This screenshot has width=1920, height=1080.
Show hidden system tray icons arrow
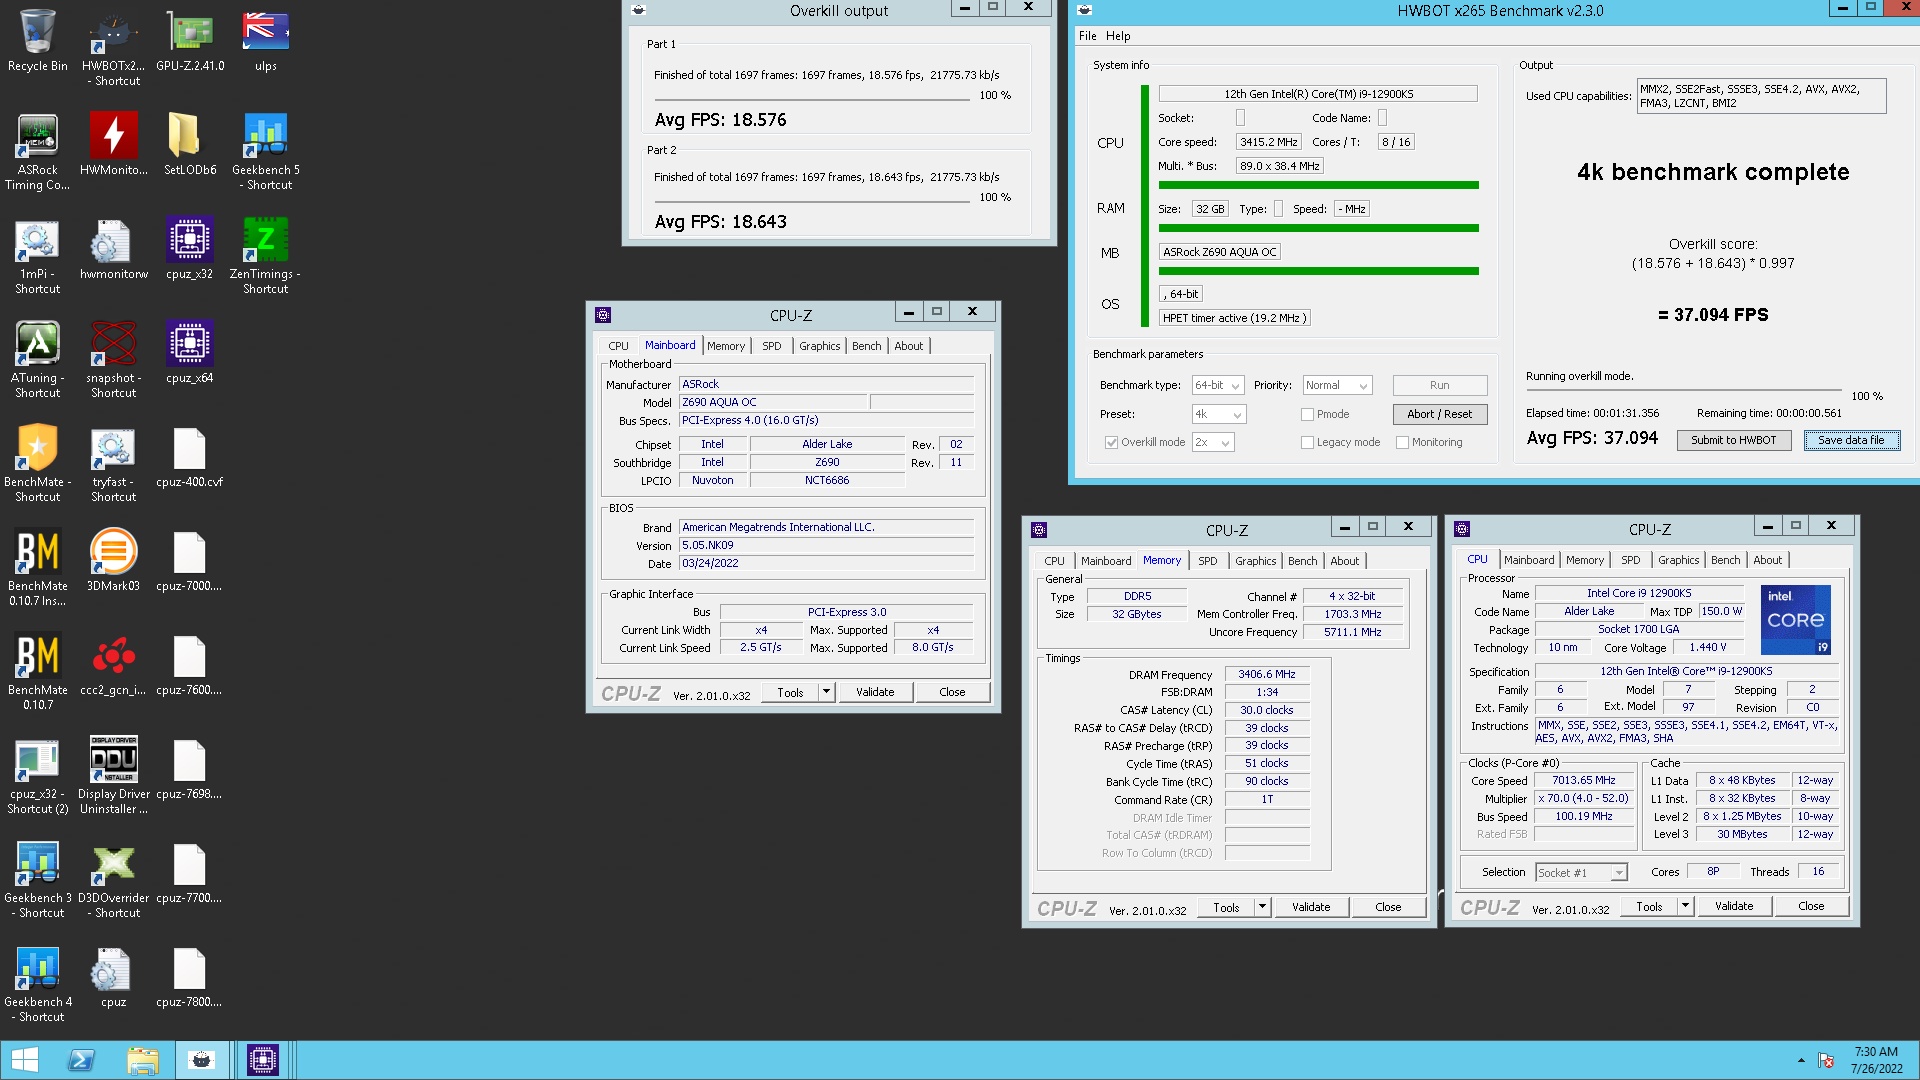coord(1801,1060)
